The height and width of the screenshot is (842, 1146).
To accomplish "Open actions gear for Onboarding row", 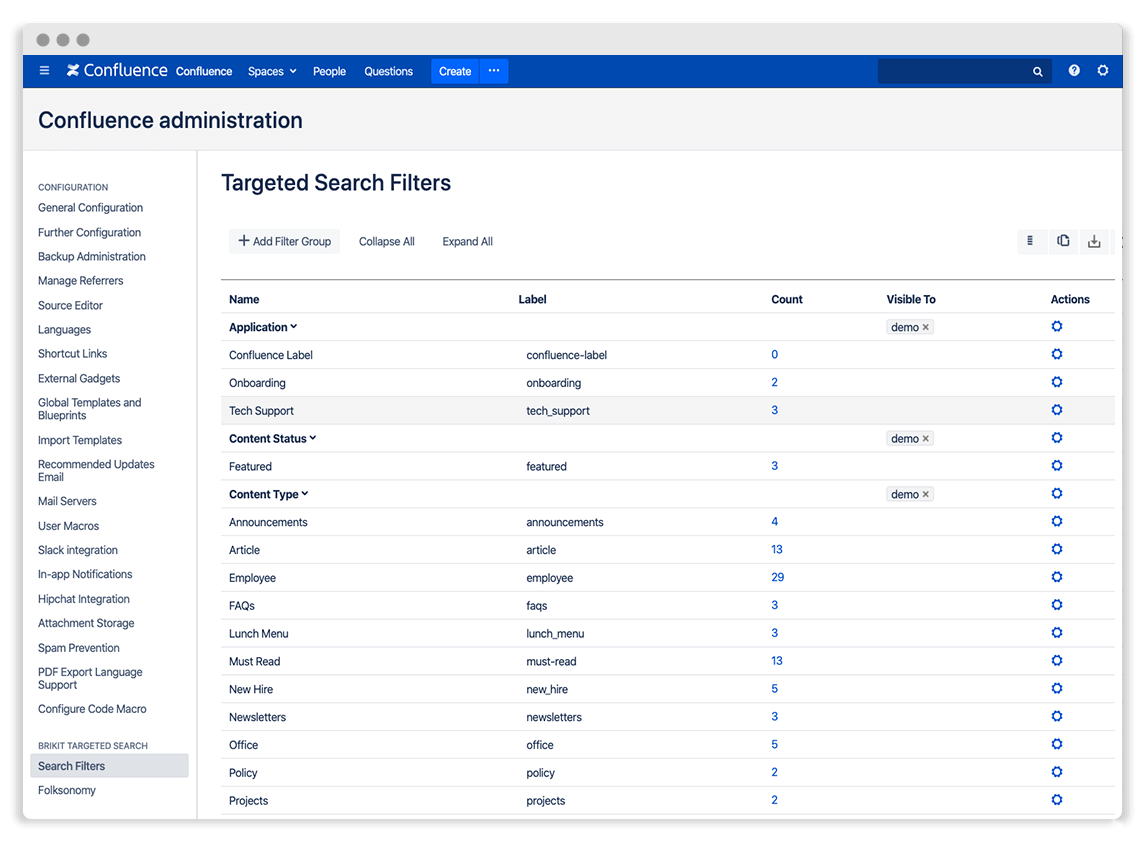I will pyautogui.click(x=1057, y=382).
